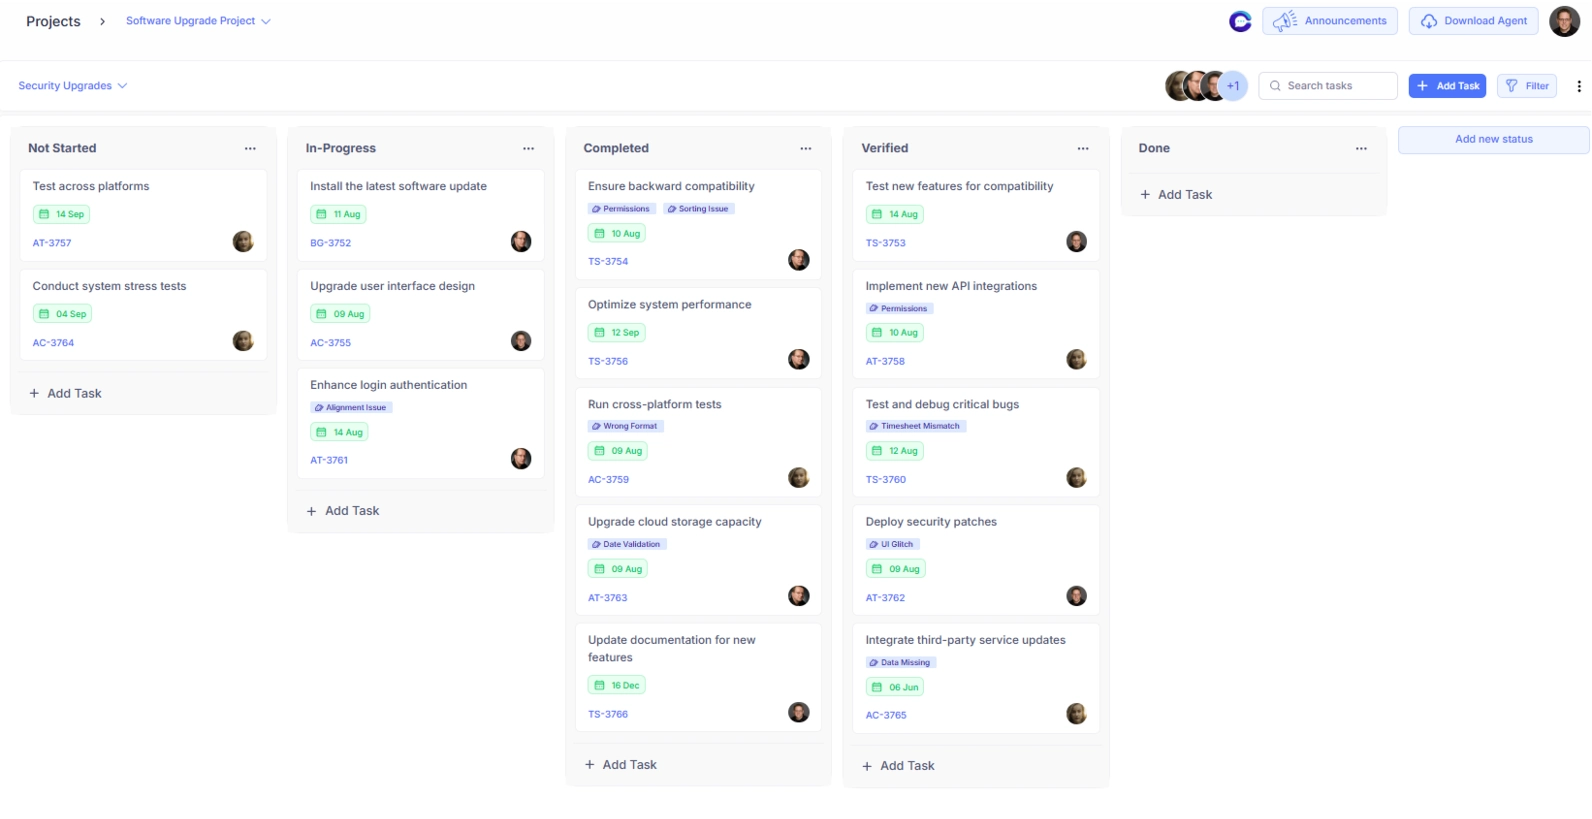Viewport: 1592px width, 819px height.
Task: Open the user profile avatar at top right
Action: pyautogui.click(x=1563, y=21)
